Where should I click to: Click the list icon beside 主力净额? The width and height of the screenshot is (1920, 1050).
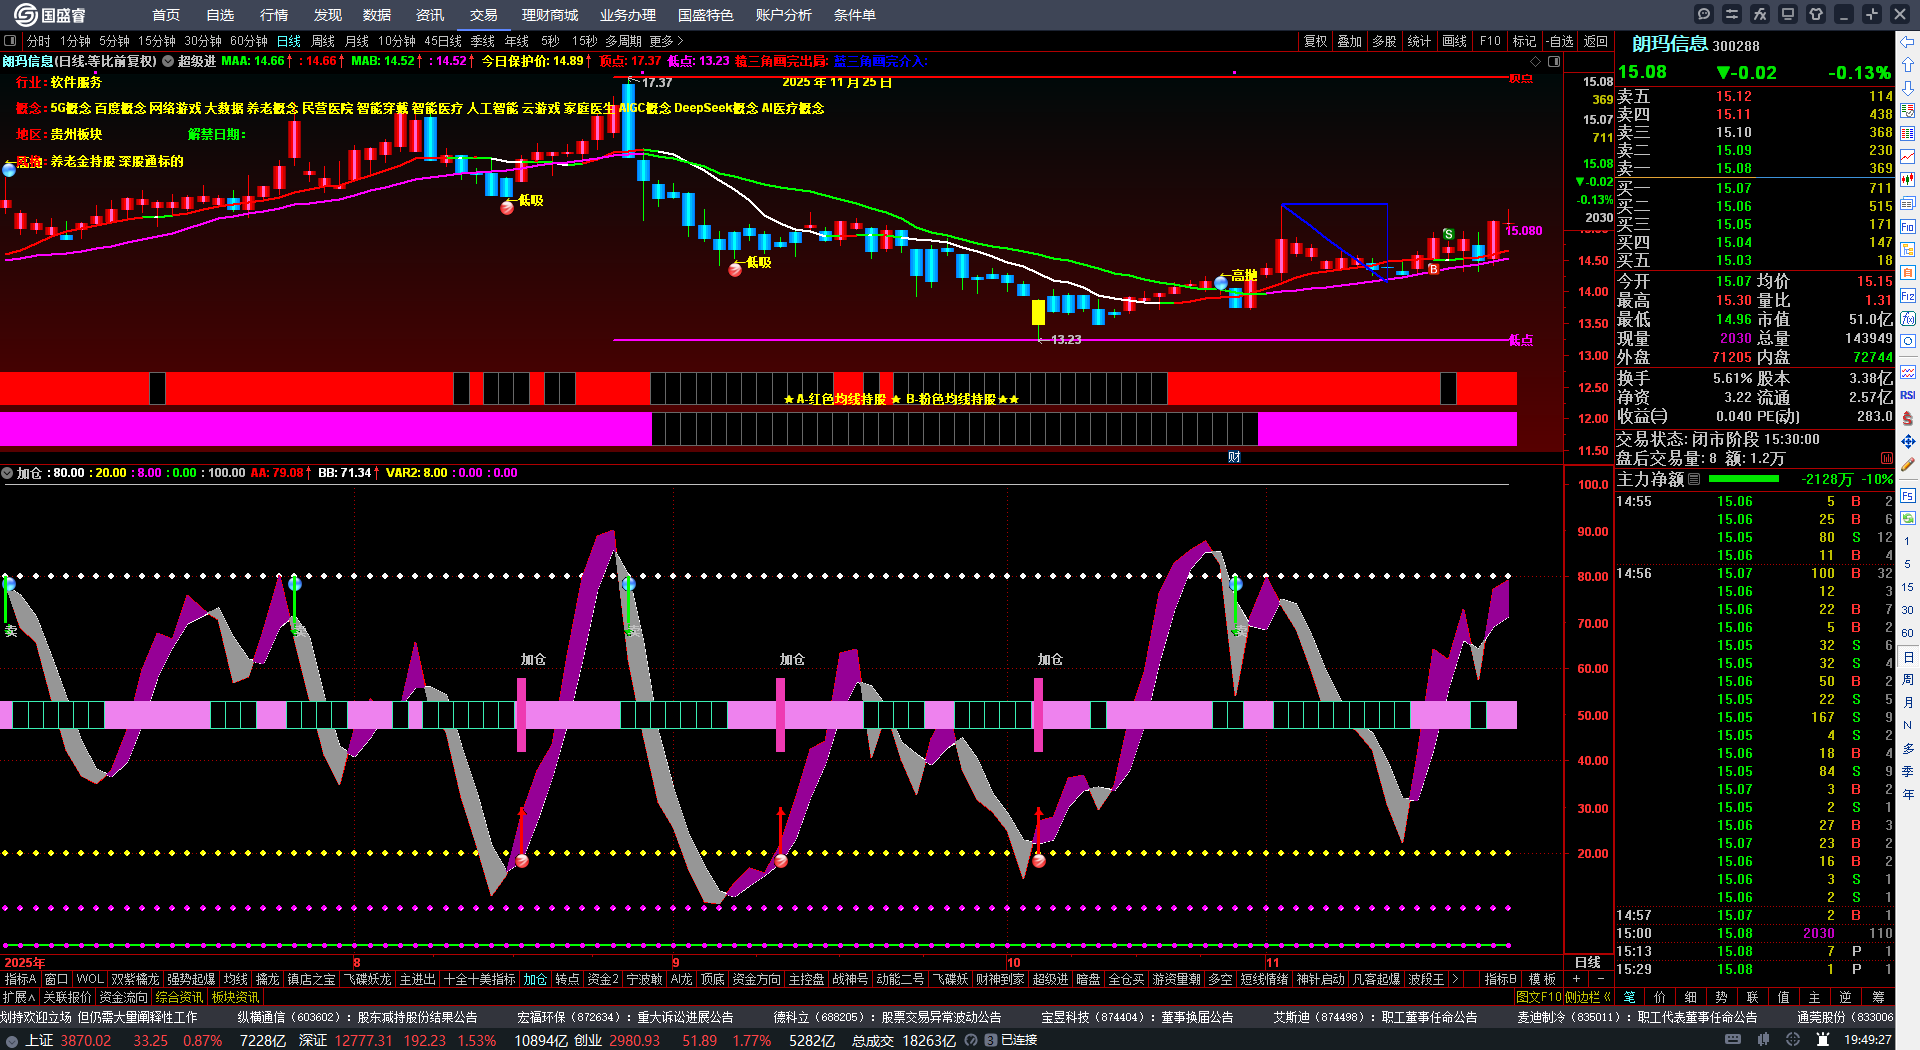coord(1694,479)
